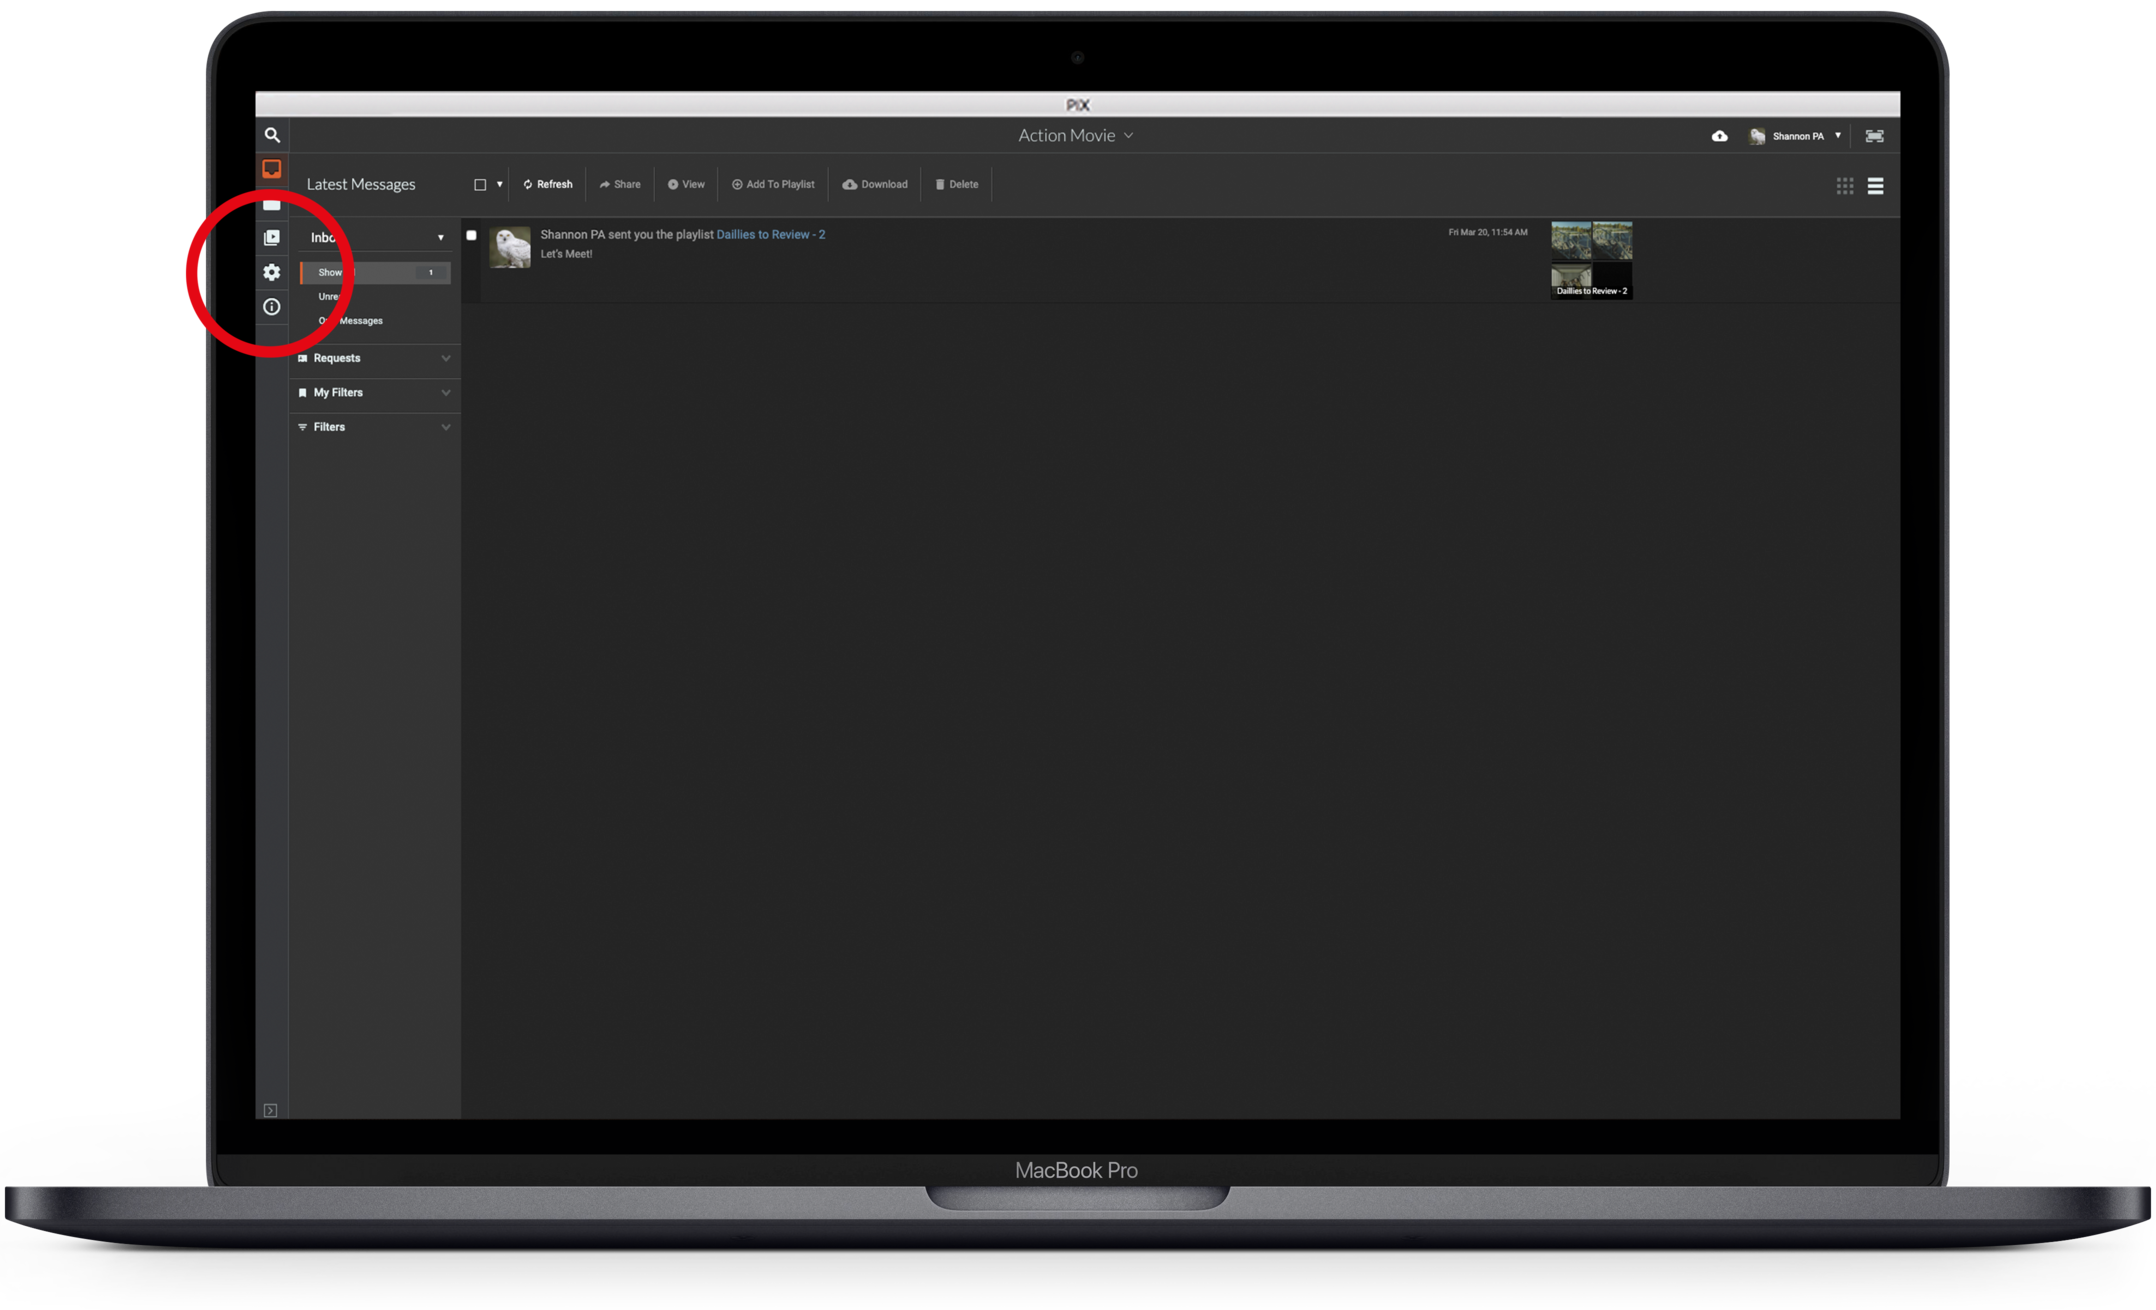Check the Shannon PA message checkbox
The height and width of the screenshot is (1310, 2156).
471,236
